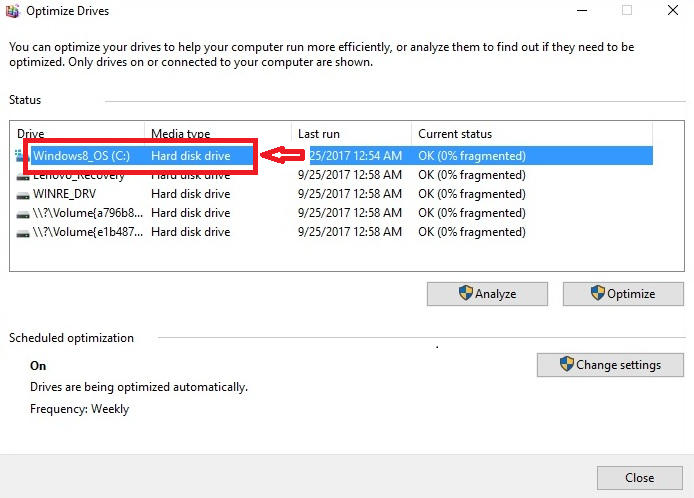Viewport: 694px width, 498px height.
Task: Close the window using the X button
Action: (x=673, y=10)
